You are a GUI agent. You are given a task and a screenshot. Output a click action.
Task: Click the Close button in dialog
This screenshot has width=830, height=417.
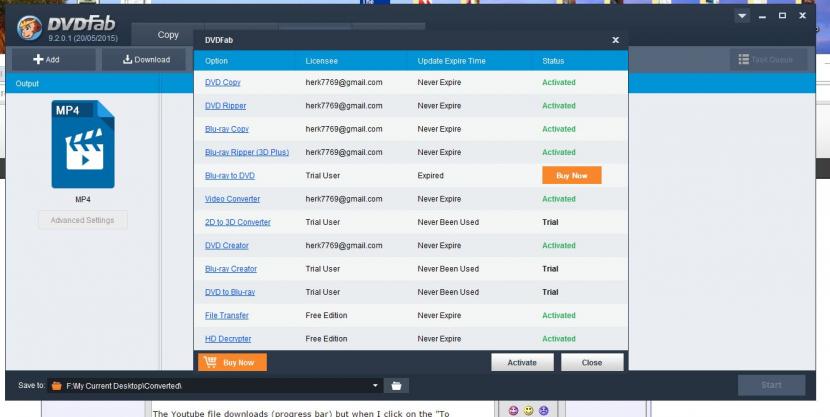pos(592,362)
